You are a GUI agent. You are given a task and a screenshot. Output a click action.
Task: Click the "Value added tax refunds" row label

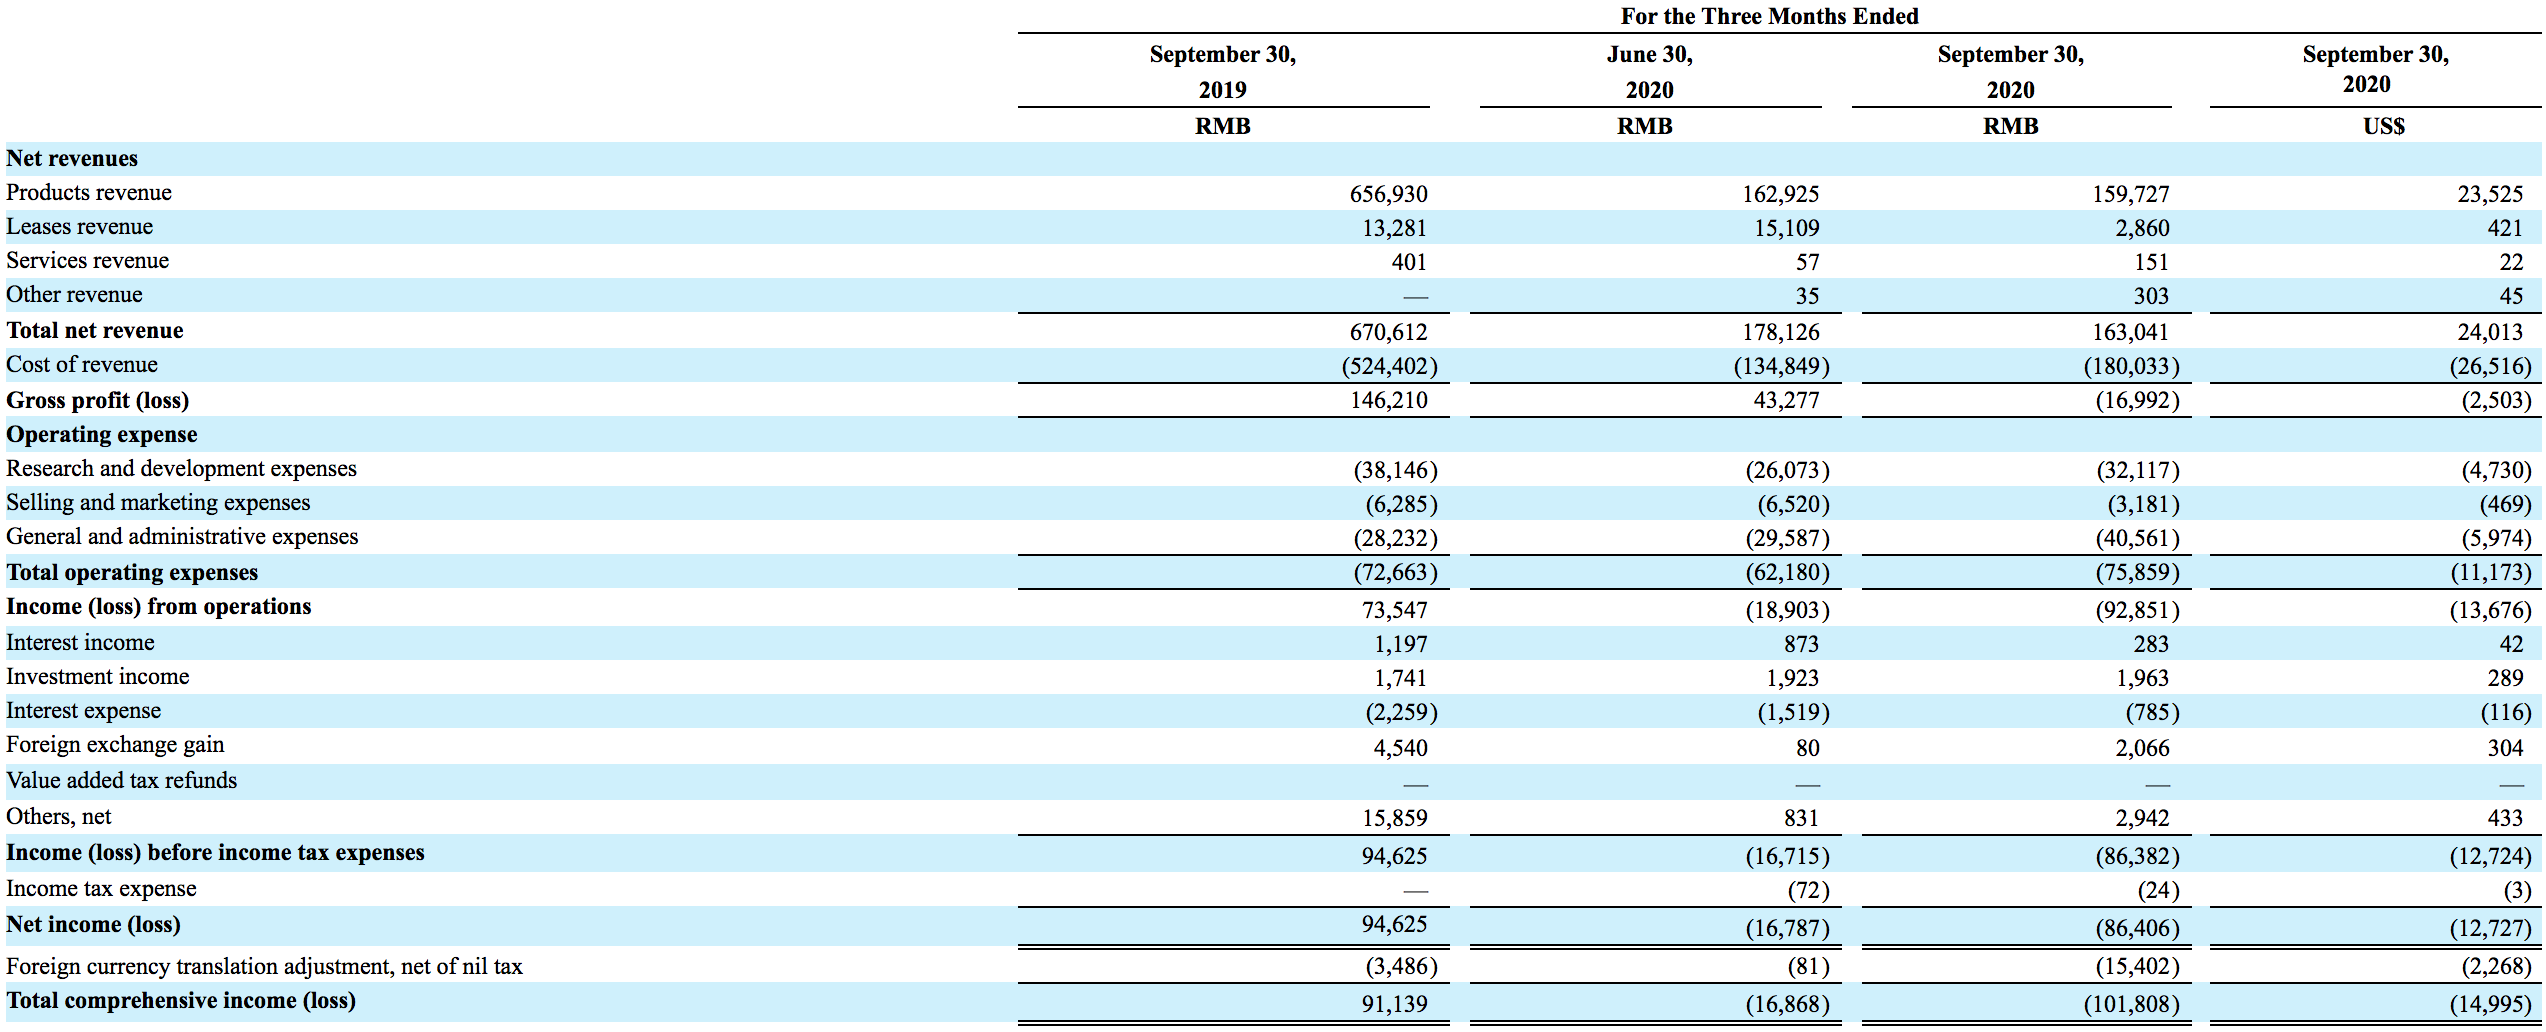pyautogui.click(x=122, y=781)
